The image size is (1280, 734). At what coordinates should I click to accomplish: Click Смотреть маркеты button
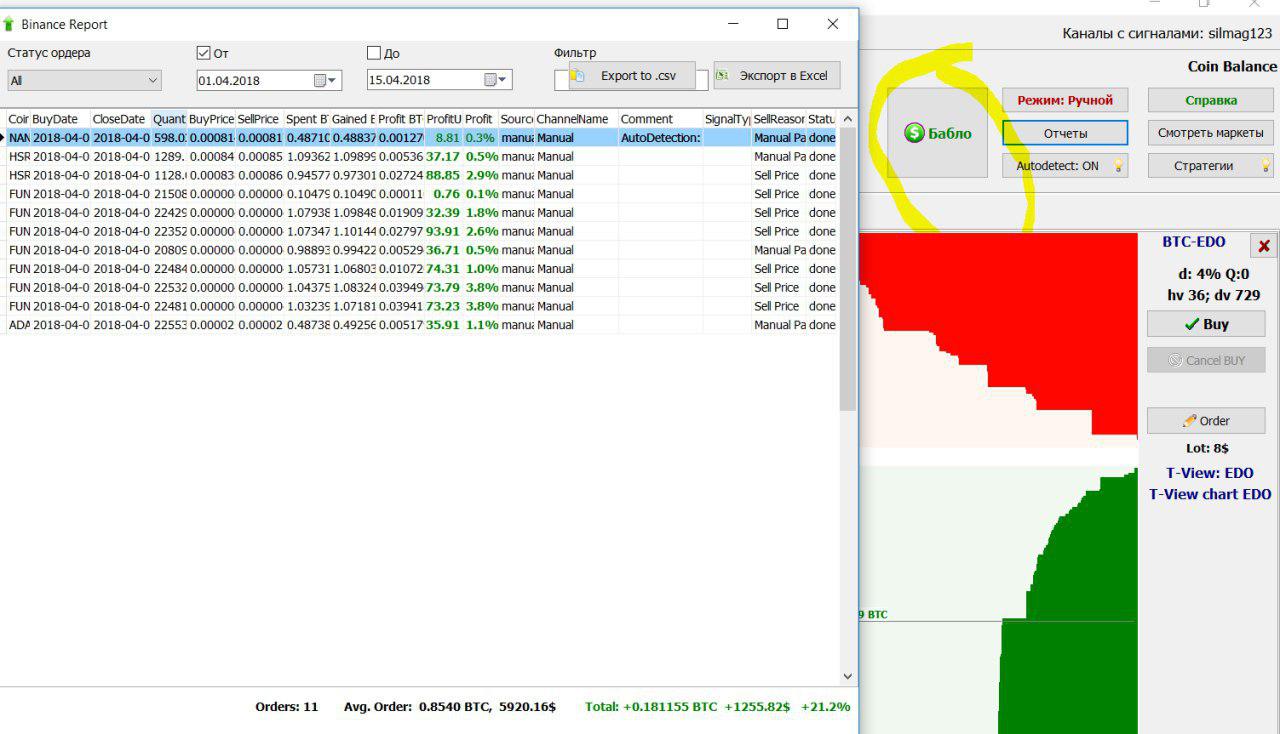1210,133
